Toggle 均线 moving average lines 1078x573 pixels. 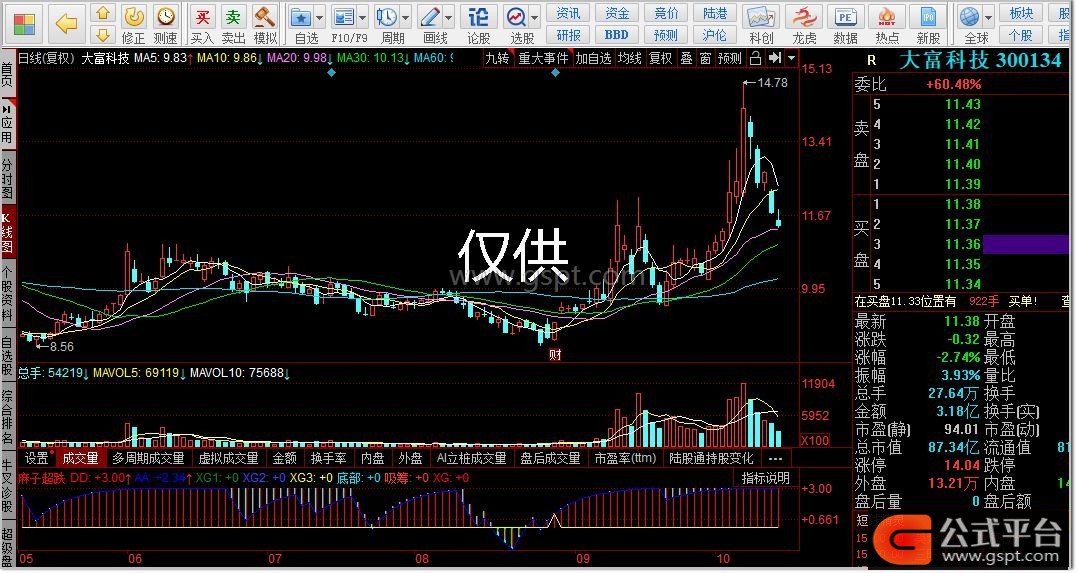tap(630, 58)
